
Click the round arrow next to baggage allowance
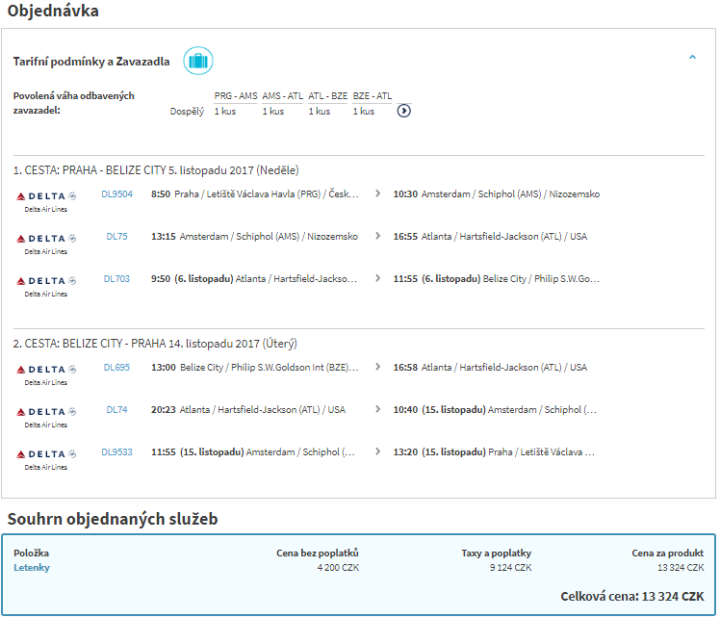[x=404, y=111]
